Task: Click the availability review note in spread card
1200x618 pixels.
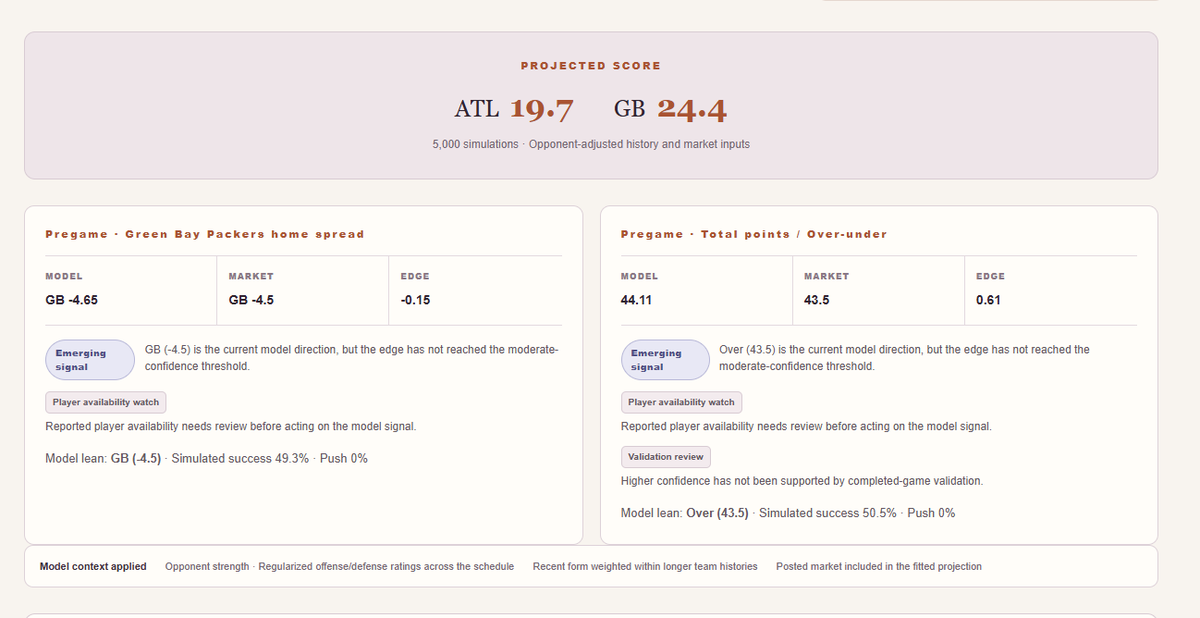Action: [x=231, y=426]
